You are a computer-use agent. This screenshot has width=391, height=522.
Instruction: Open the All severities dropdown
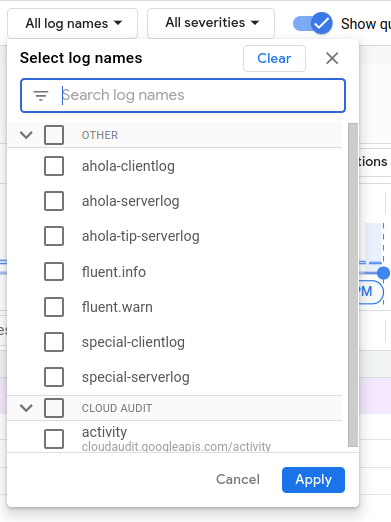click(211, 23)
